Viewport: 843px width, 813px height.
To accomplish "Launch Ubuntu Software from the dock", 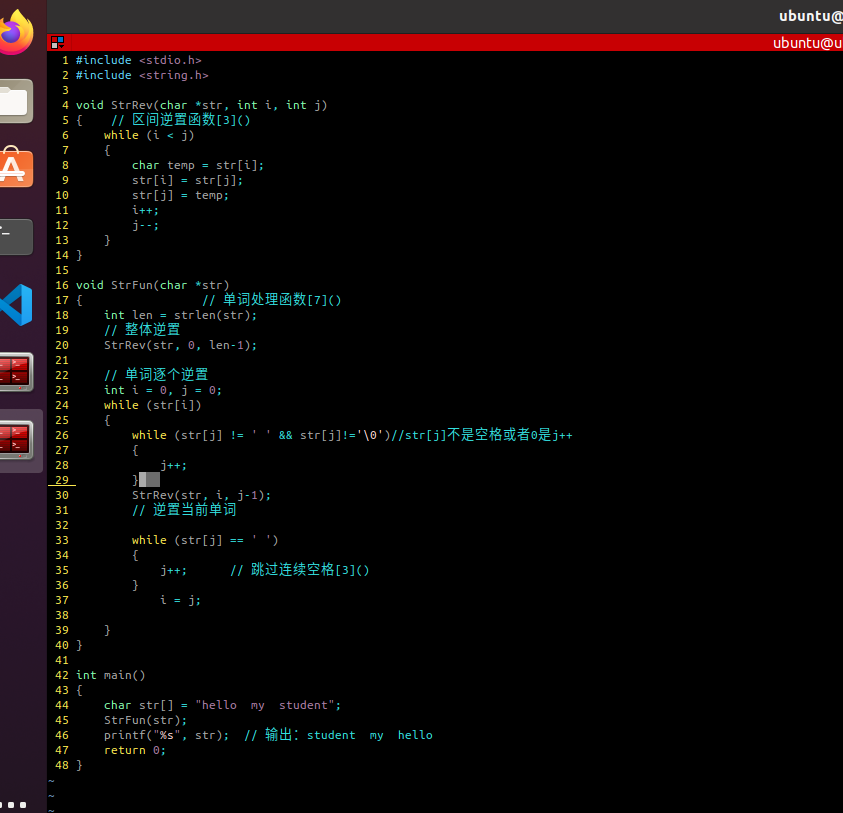I will click(15, 167).
